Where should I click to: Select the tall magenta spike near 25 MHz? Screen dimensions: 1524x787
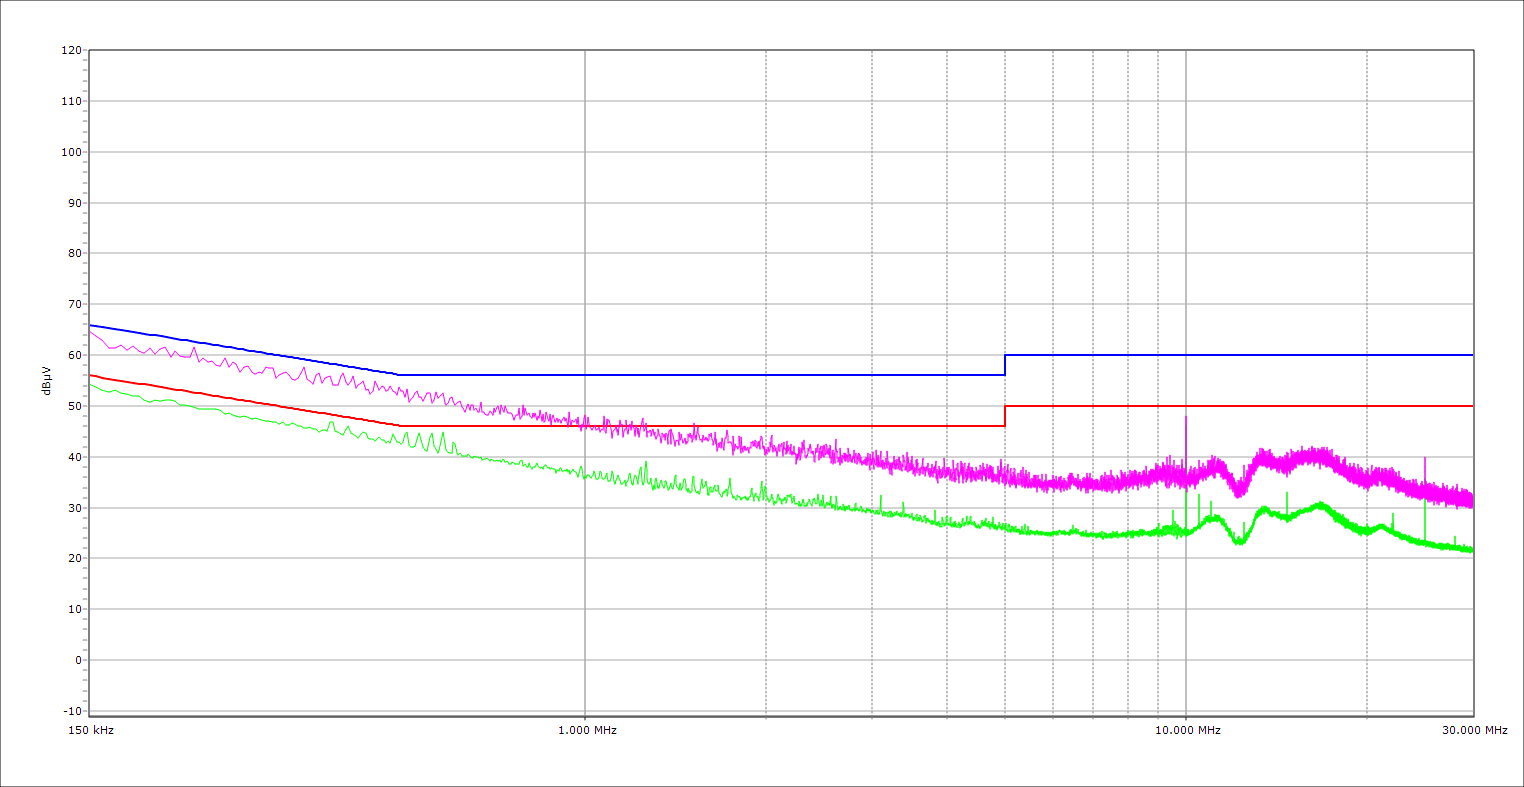coord(1425,460)
